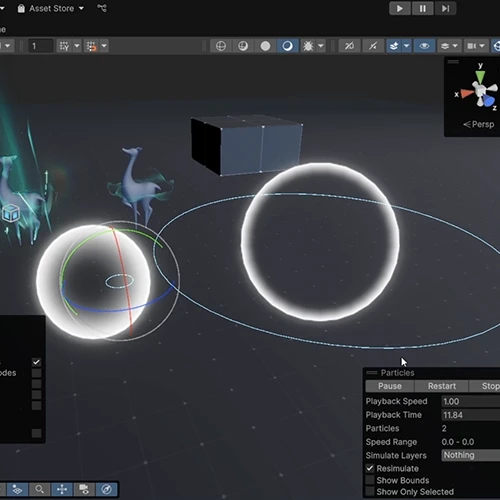Screen dimensions: 500x500
Task: Click the Particles count value 2
Action: [444, 428]
